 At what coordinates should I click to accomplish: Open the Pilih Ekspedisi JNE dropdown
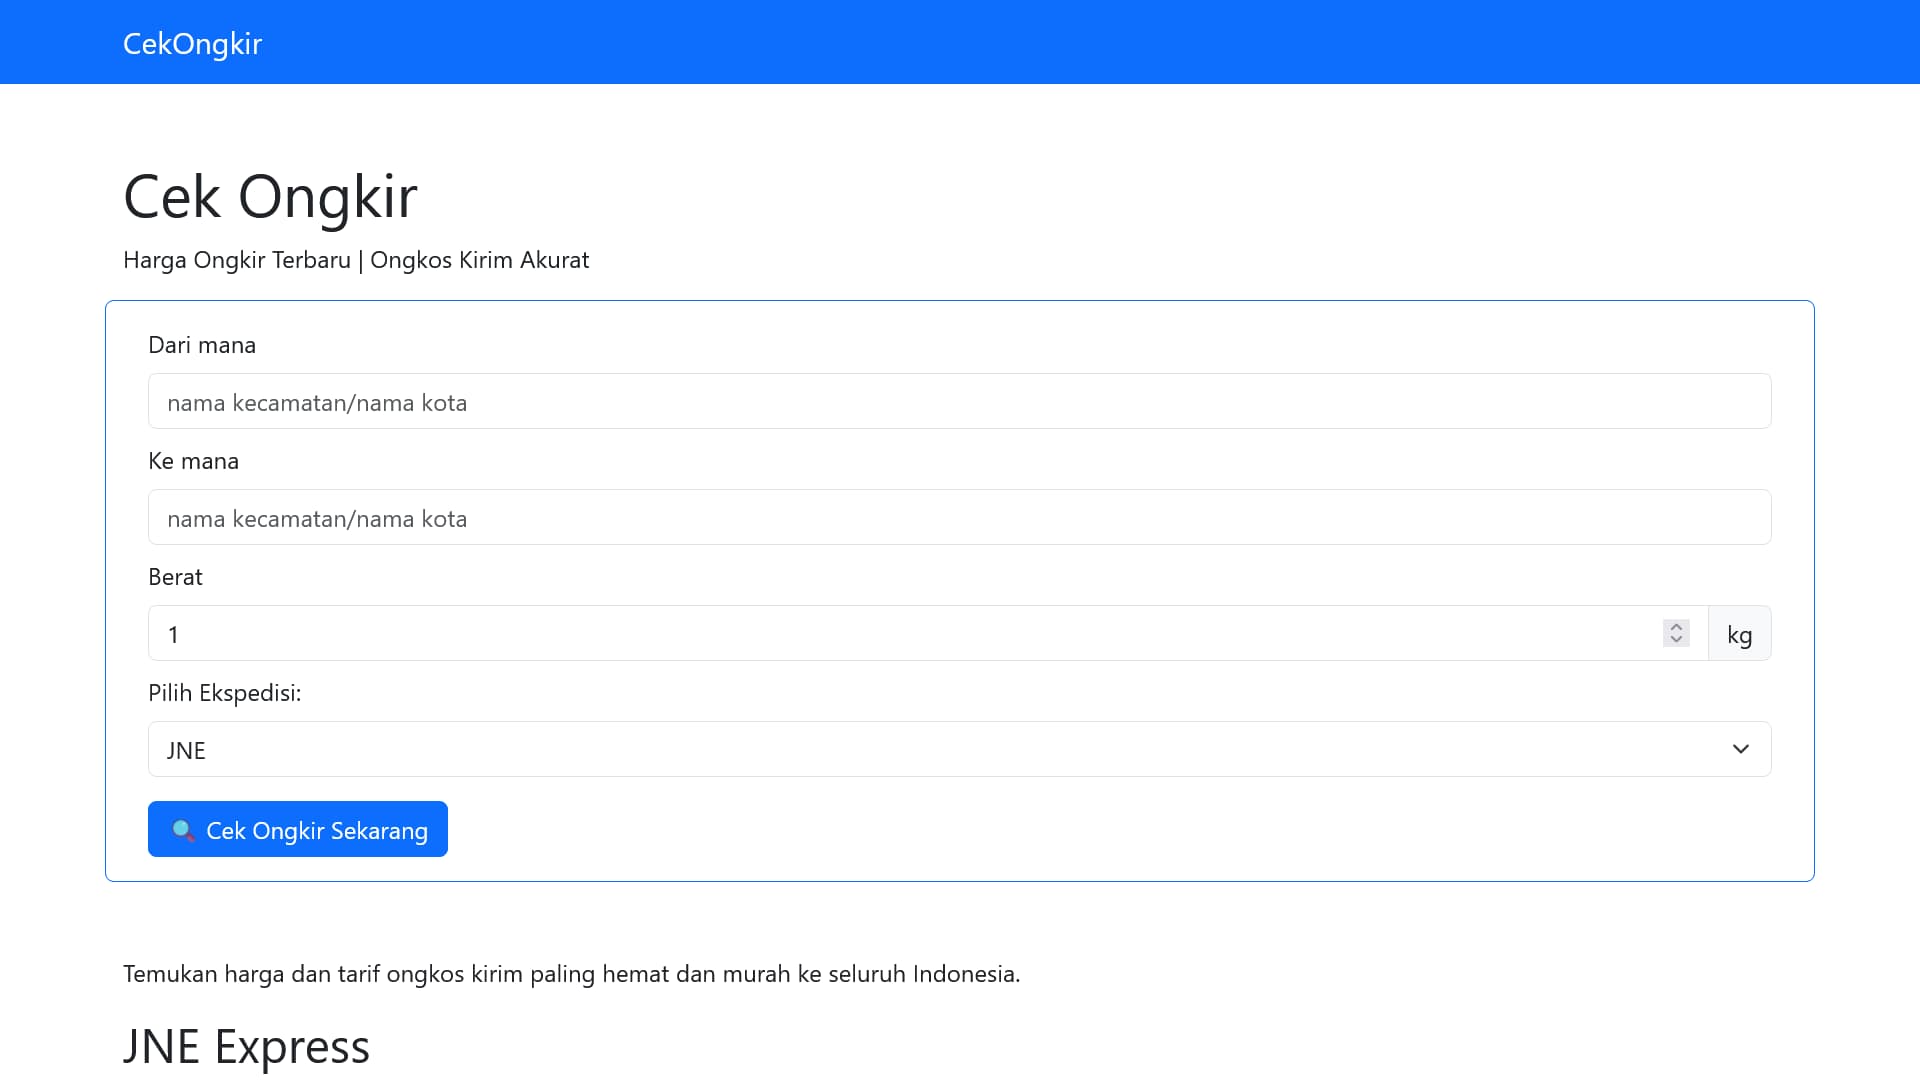[x=900, y=749]
